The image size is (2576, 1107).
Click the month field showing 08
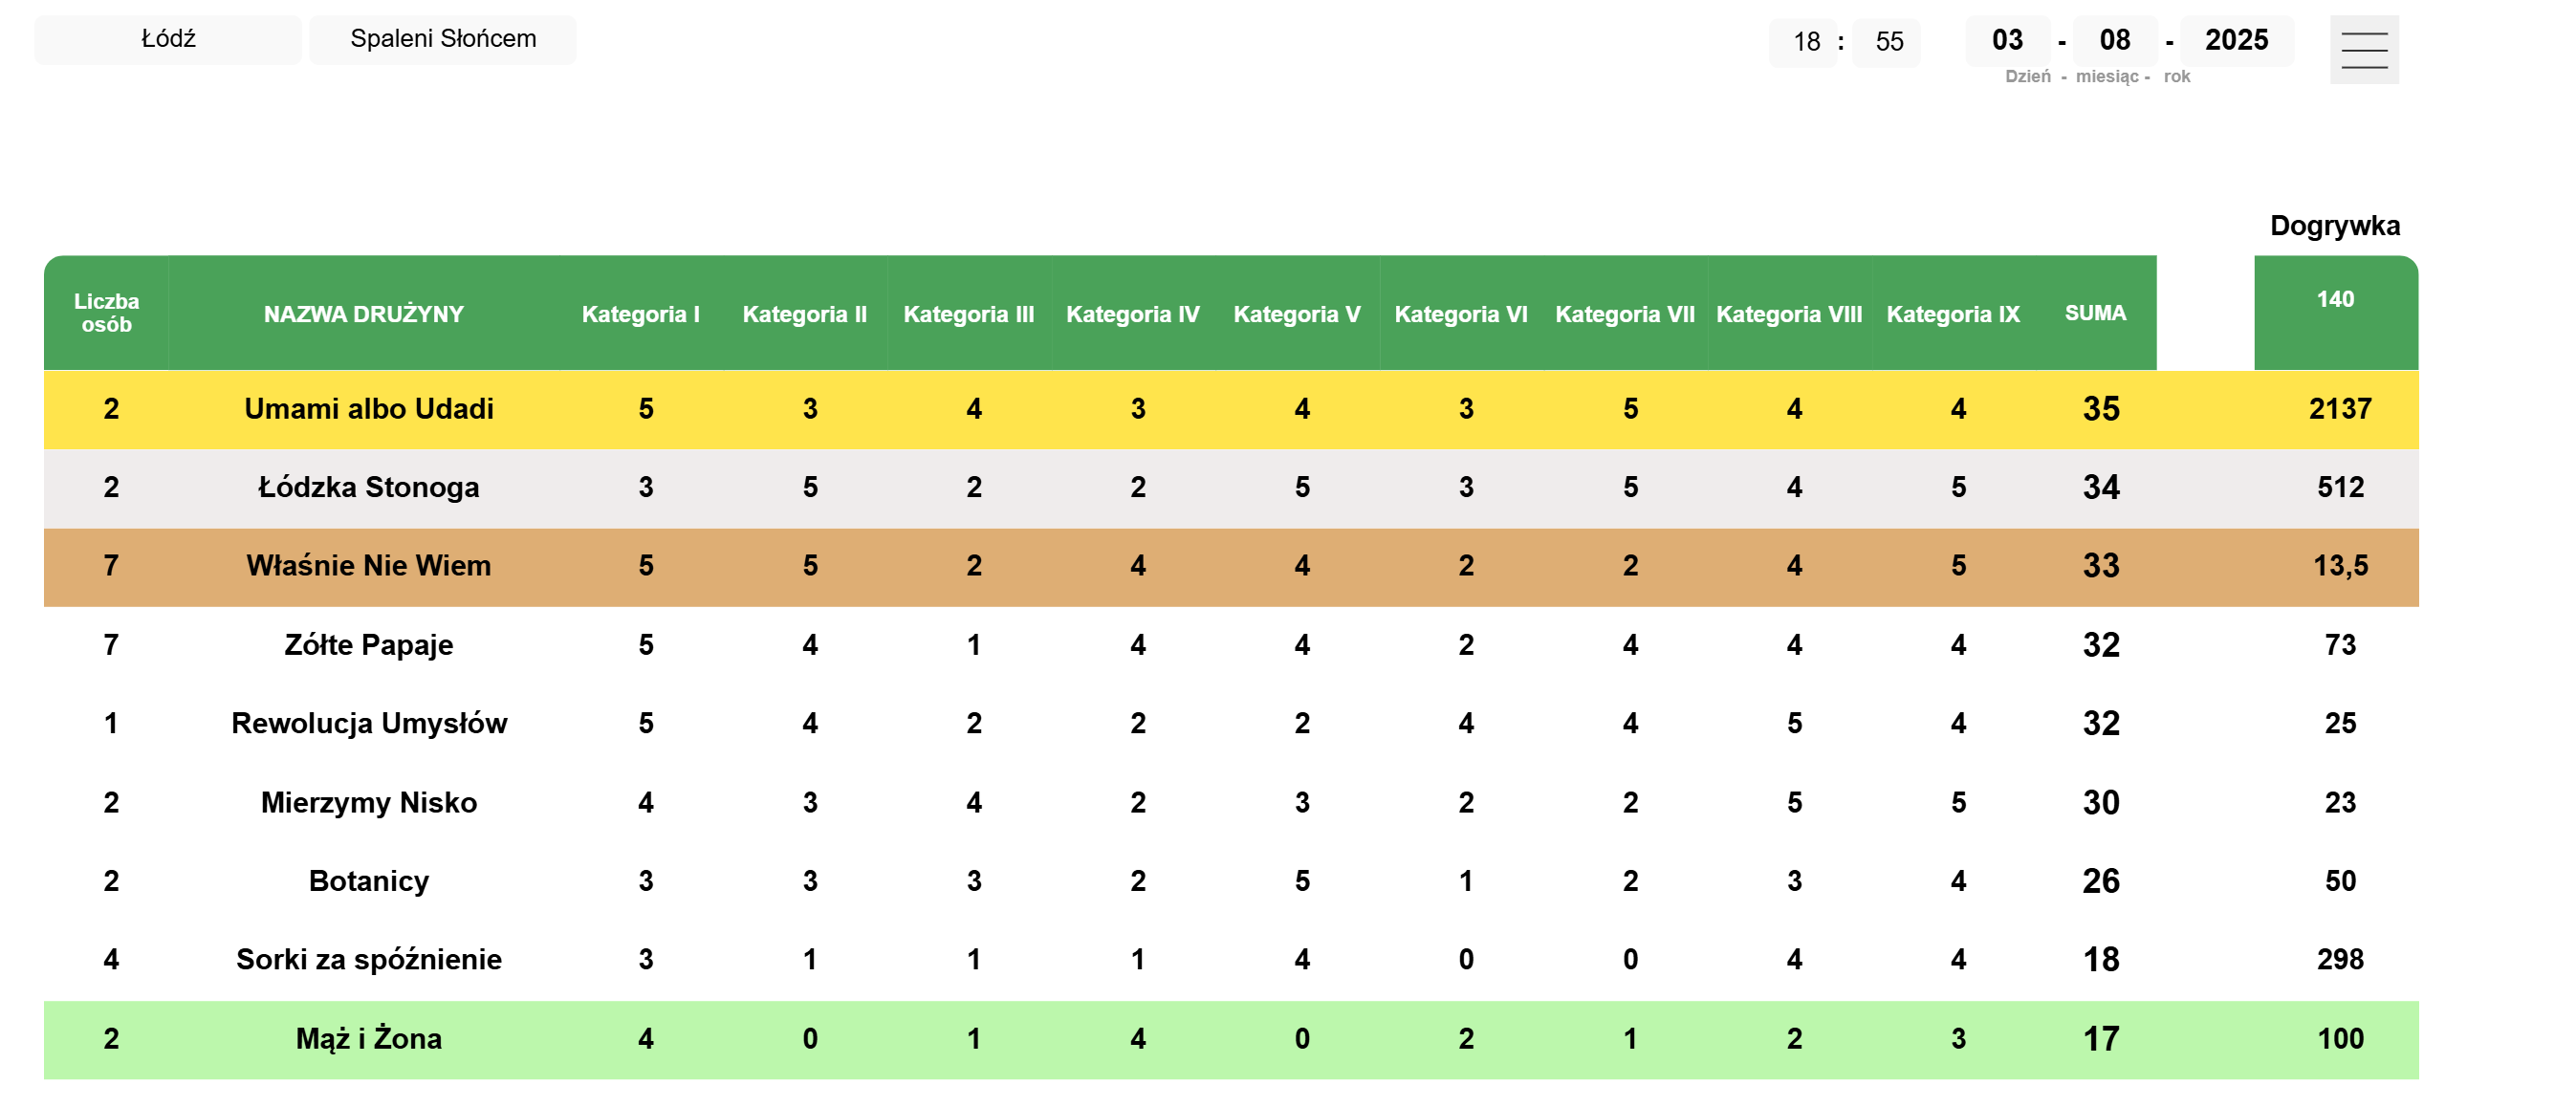[2114, 40]
